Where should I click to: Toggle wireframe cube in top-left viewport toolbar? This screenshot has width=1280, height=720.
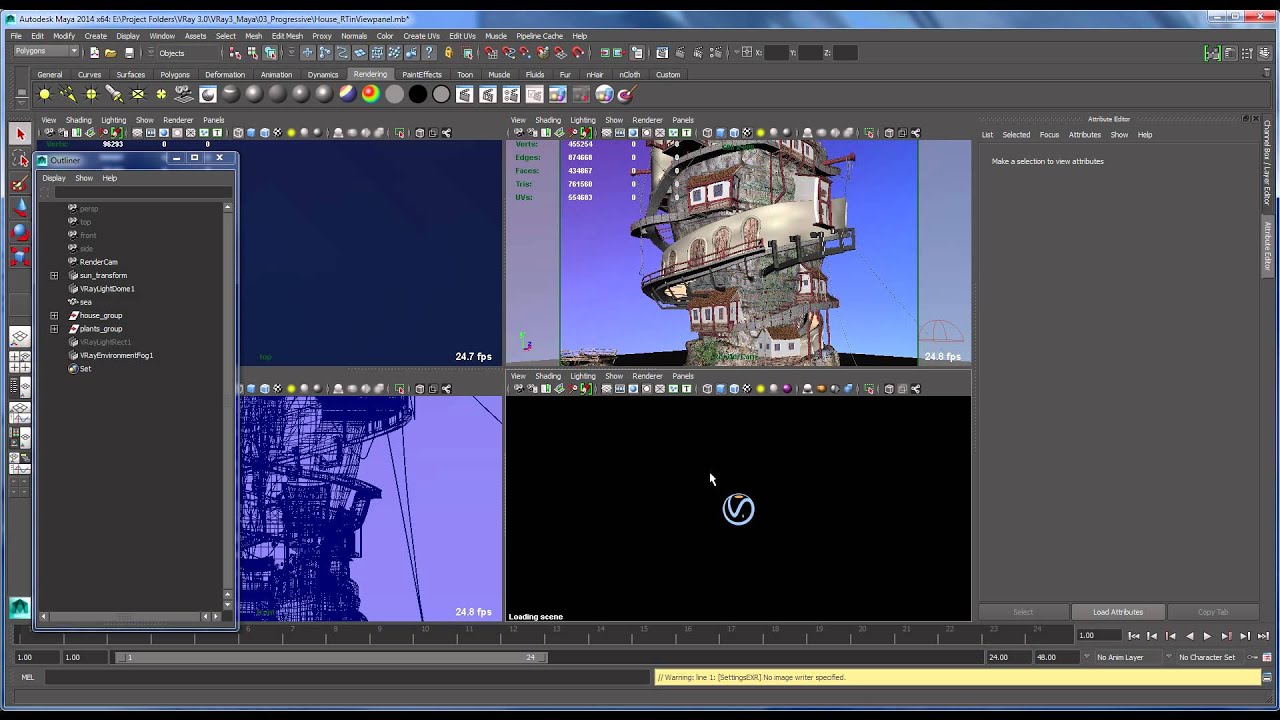tap(238, 133)
